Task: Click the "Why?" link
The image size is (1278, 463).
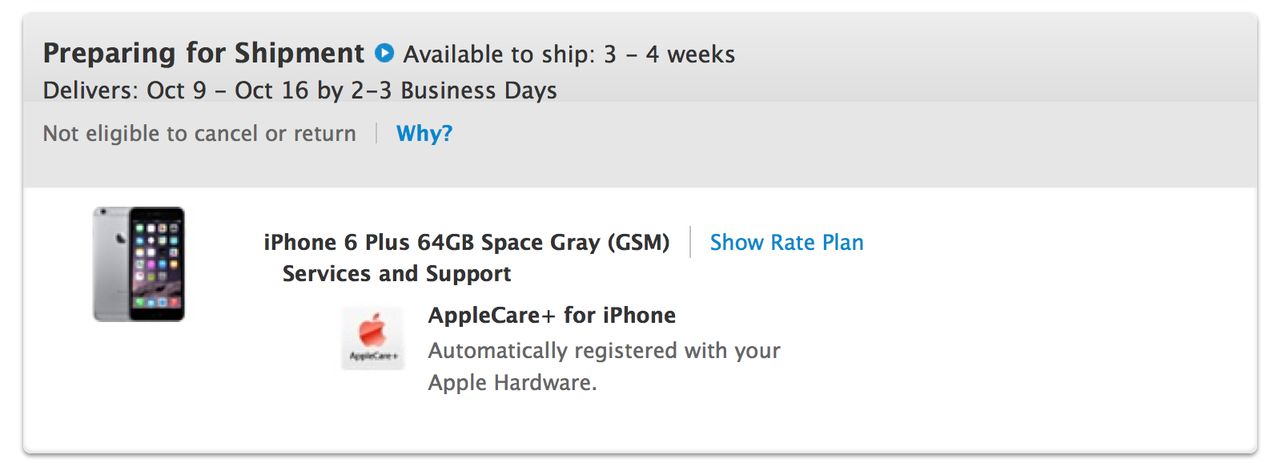Action: 424,133
